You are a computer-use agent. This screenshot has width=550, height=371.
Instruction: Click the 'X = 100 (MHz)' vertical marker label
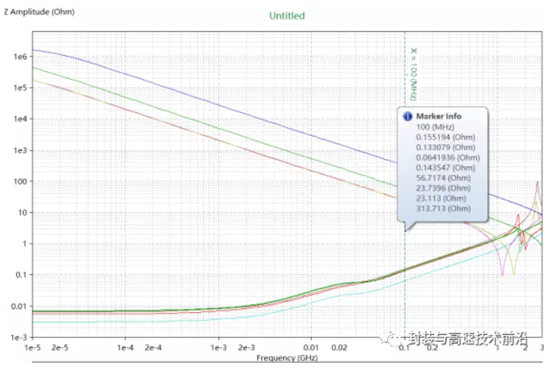tap(414, 74)
